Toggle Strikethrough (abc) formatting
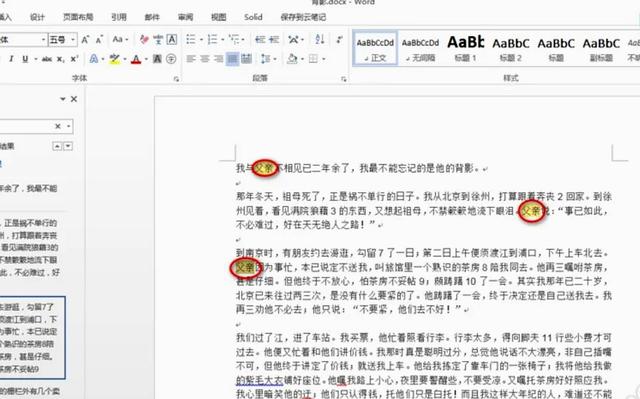 (x=47, y=59)
